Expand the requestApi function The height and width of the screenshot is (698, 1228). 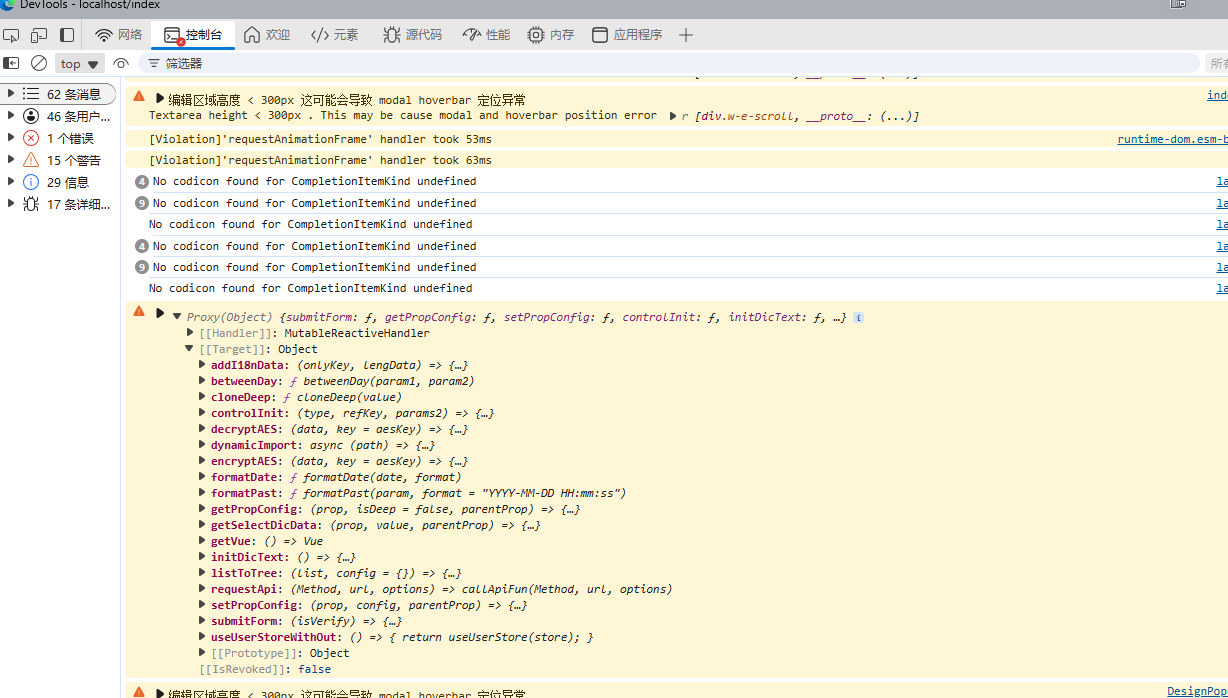[203, 589]
